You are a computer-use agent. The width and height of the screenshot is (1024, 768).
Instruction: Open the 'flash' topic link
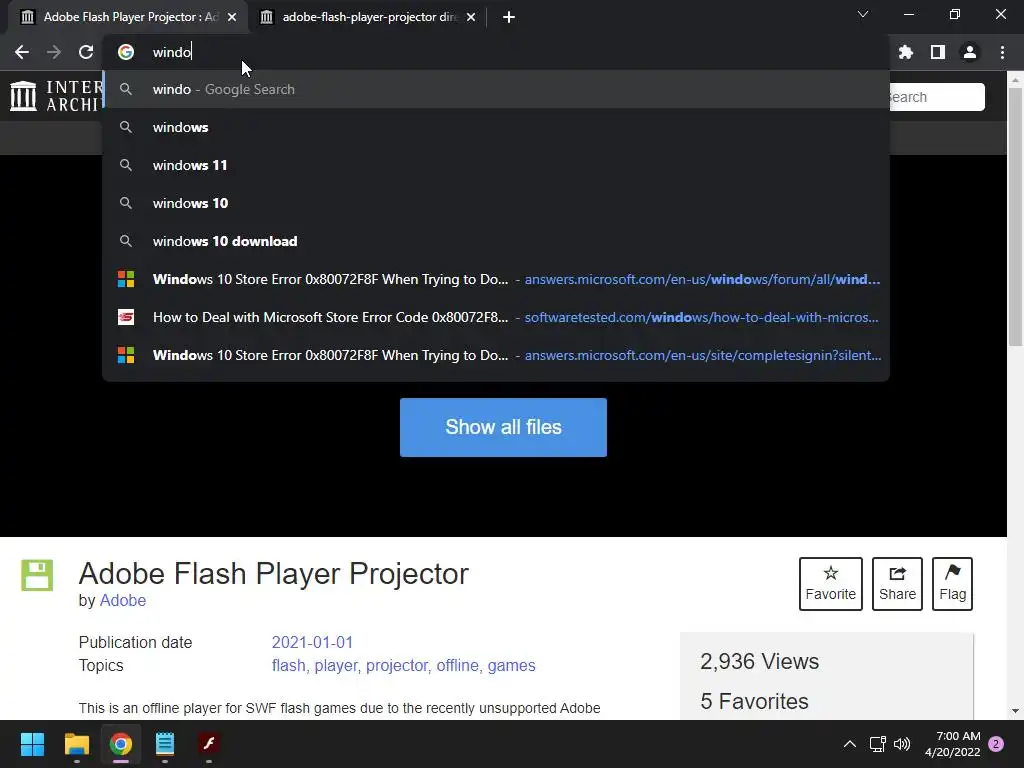[x=288, y=665]
